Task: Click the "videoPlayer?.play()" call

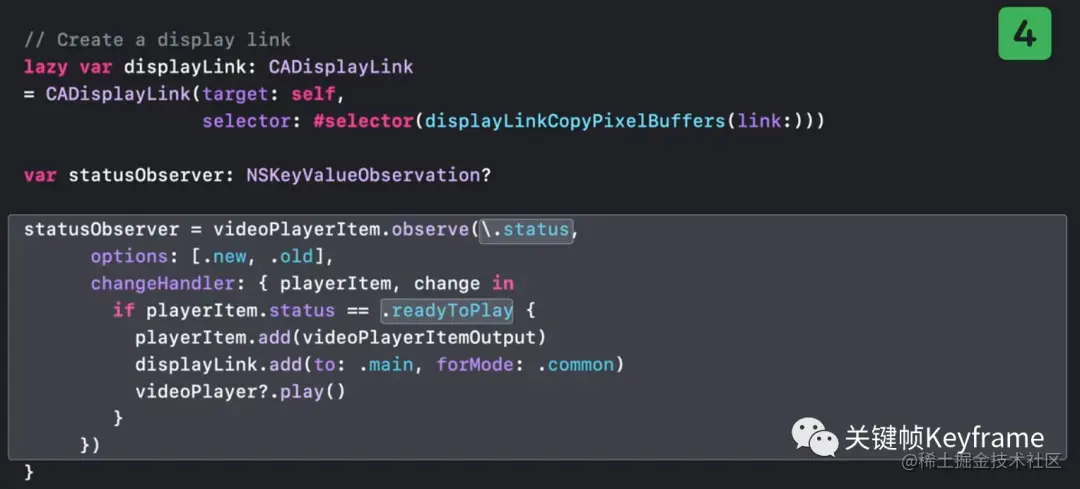Action: pos(240,392)
